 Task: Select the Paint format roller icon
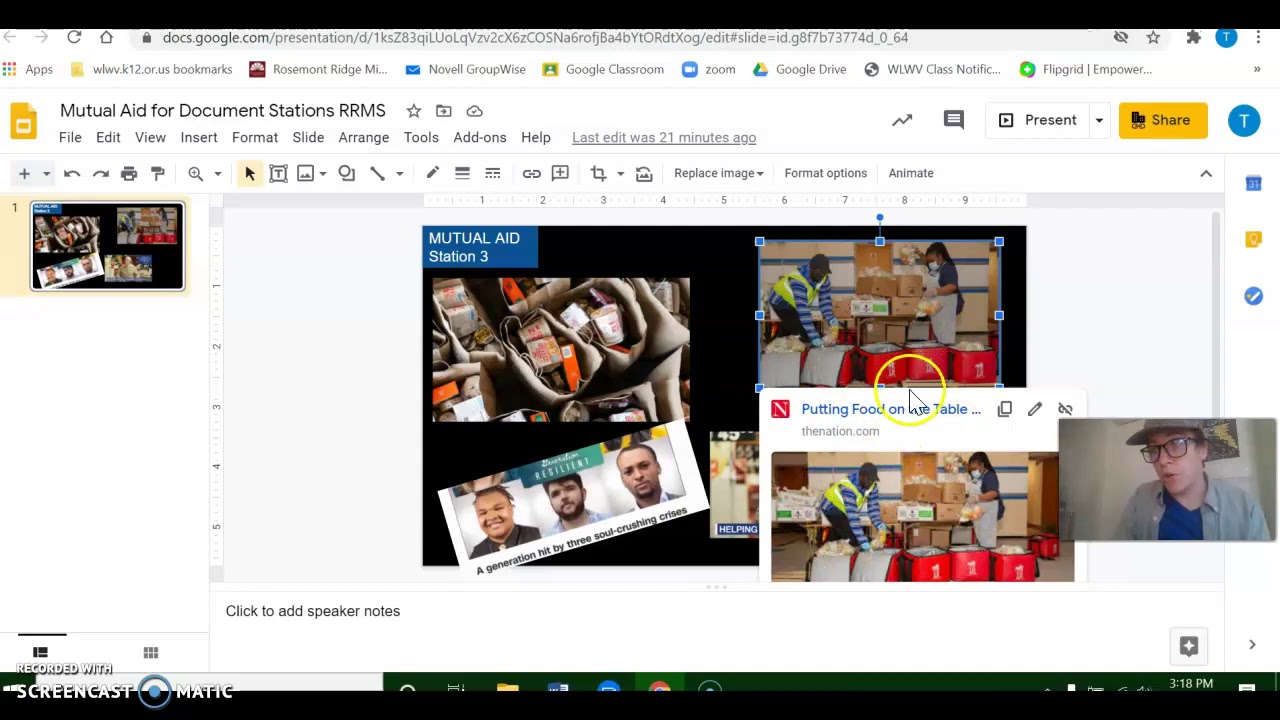(x=157, y=173)
